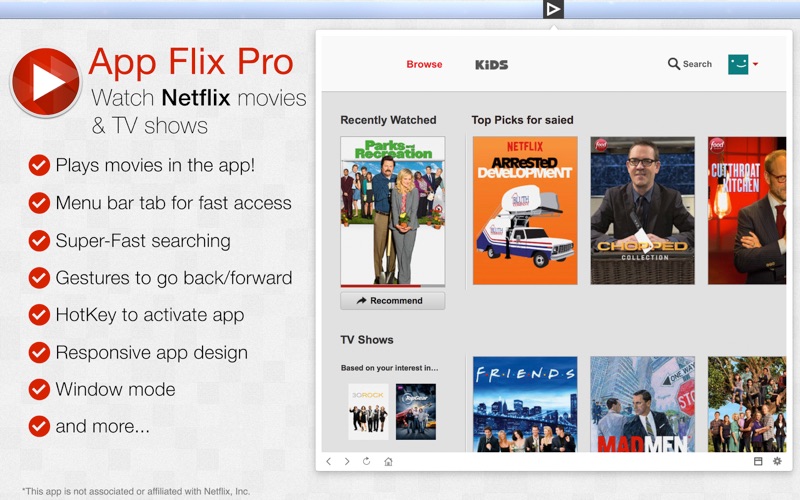Open the settings gear icon
800x500 pixels.
777,461
